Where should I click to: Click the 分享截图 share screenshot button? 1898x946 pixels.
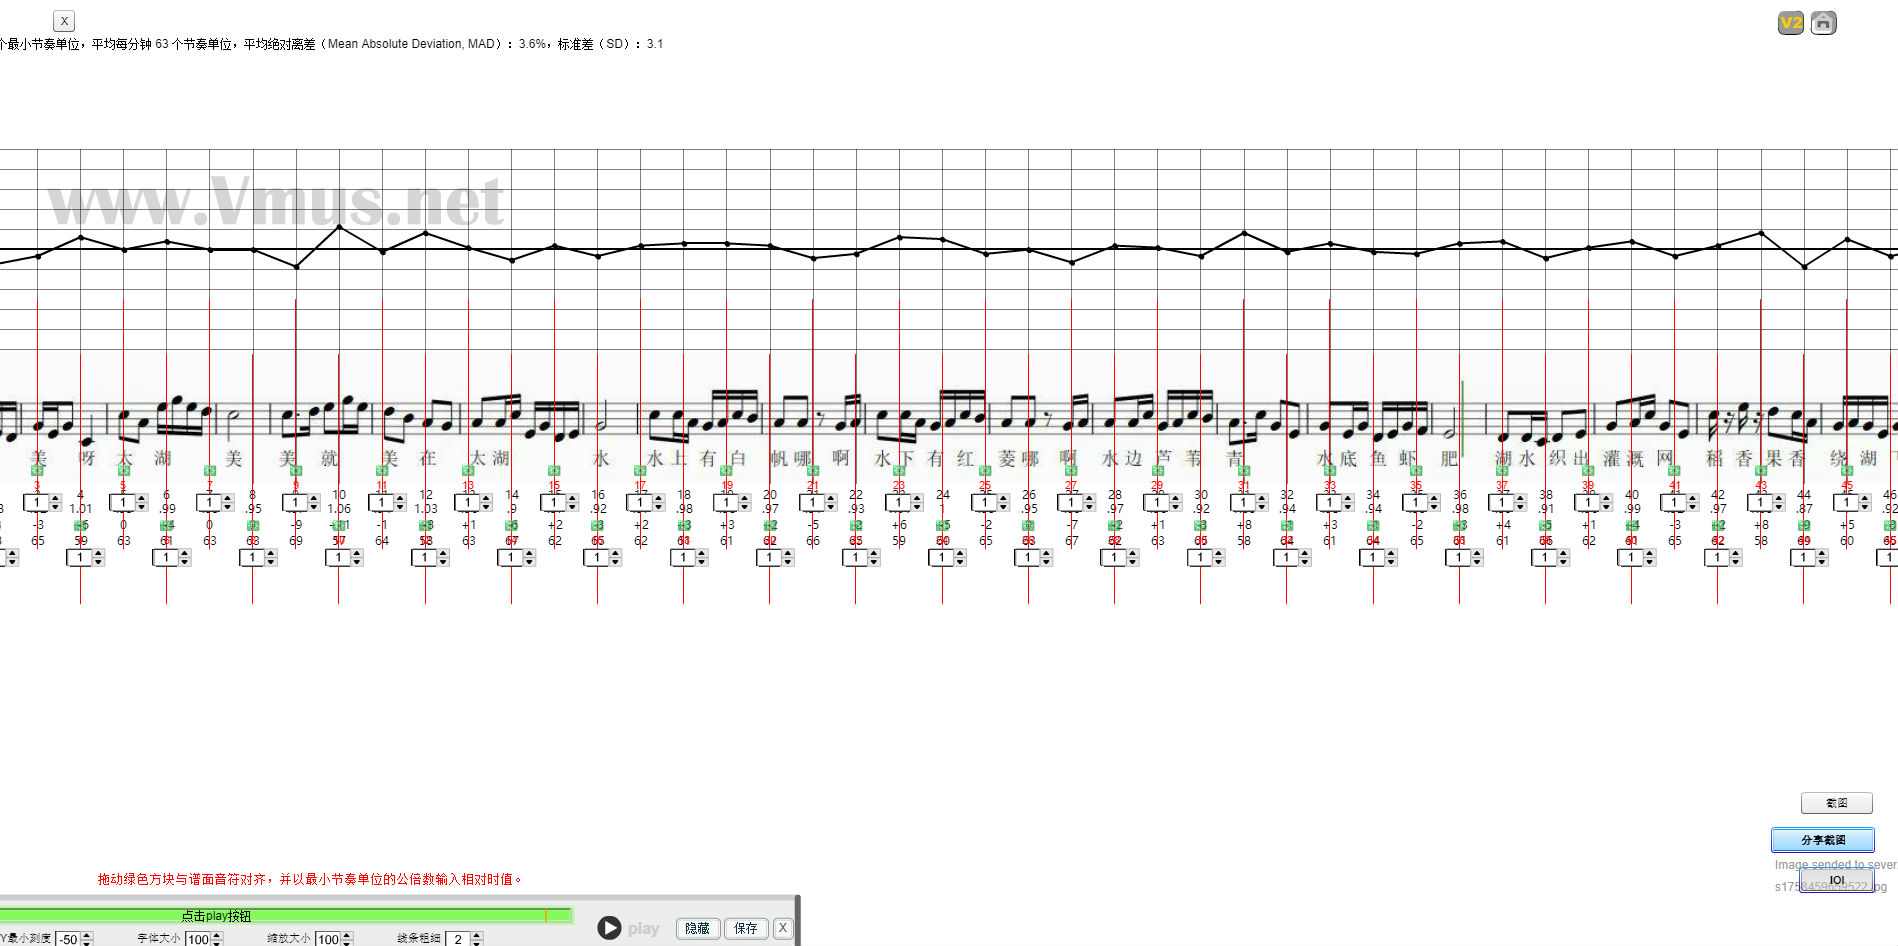[x=1822, y=840]
